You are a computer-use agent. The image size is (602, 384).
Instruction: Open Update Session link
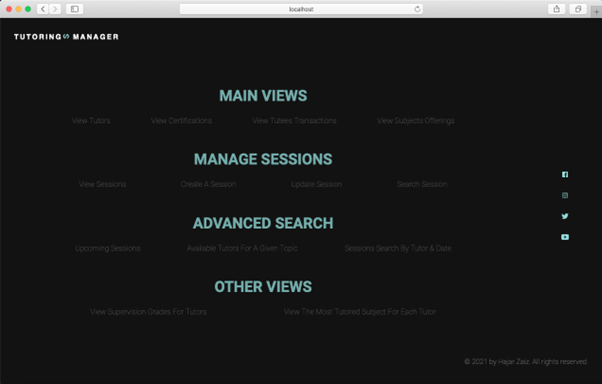(316, 184)
